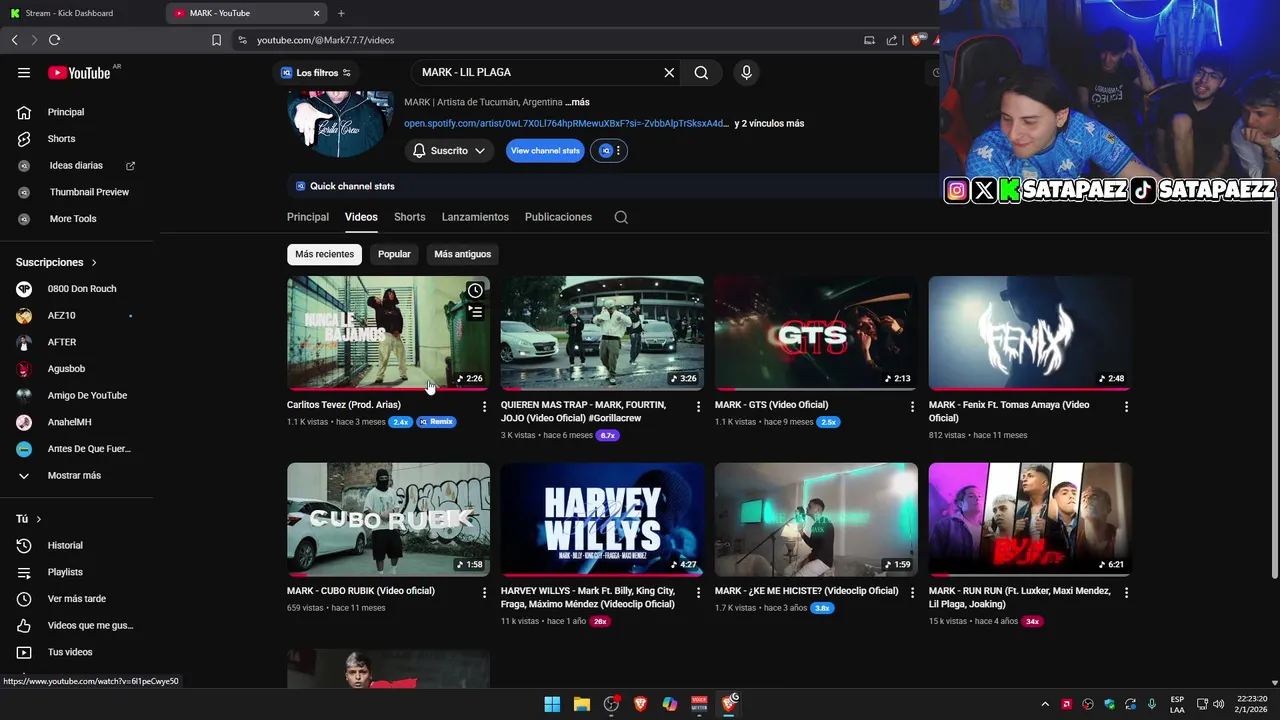Start voice search with microphone
Viewport: 1280px width, 720px height.
[x=745, y=72]
